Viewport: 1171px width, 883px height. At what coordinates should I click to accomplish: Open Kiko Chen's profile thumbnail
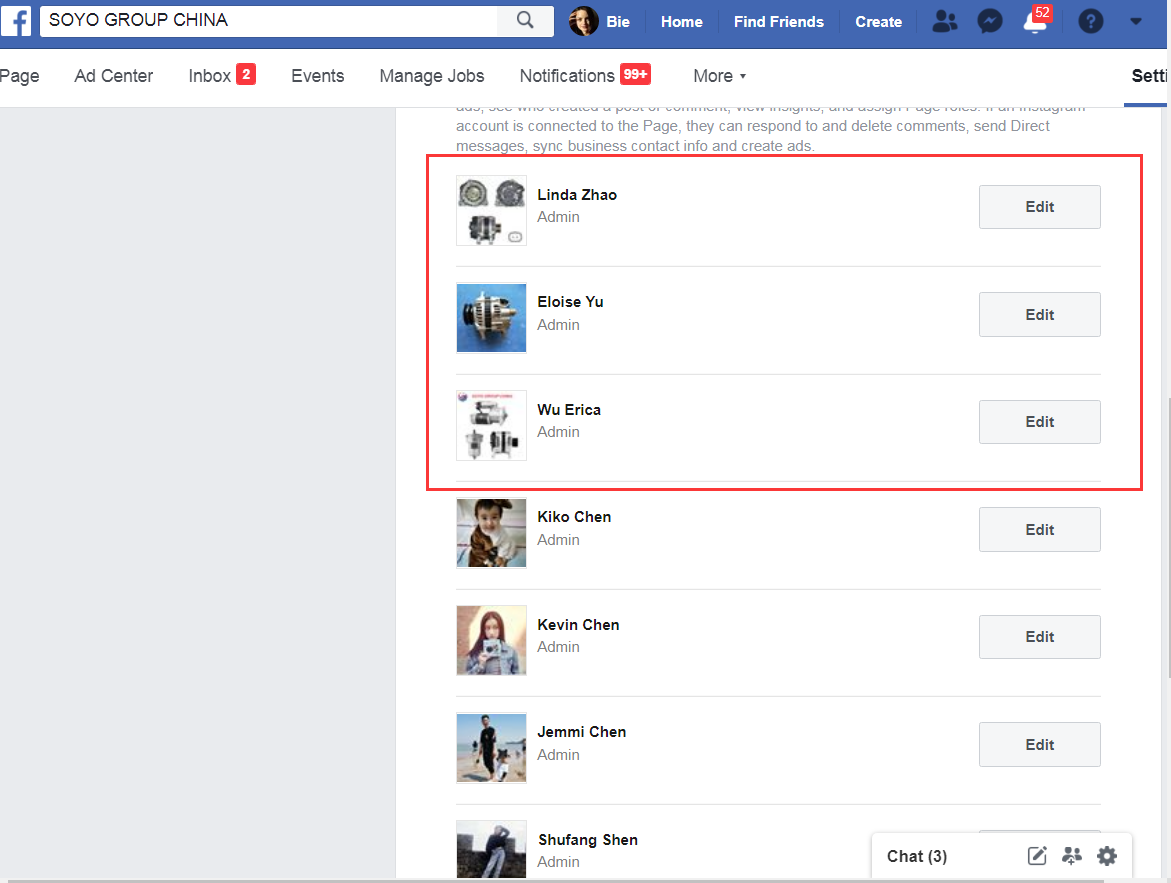pyautogui.click(x=491, y=533)
